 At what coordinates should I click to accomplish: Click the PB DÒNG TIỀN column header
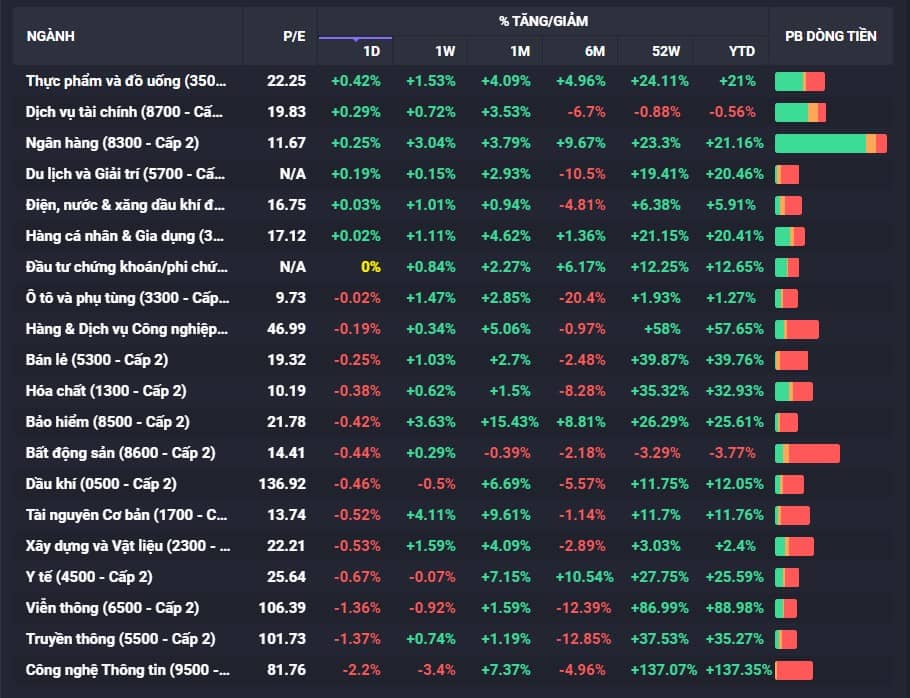(830, 36)
